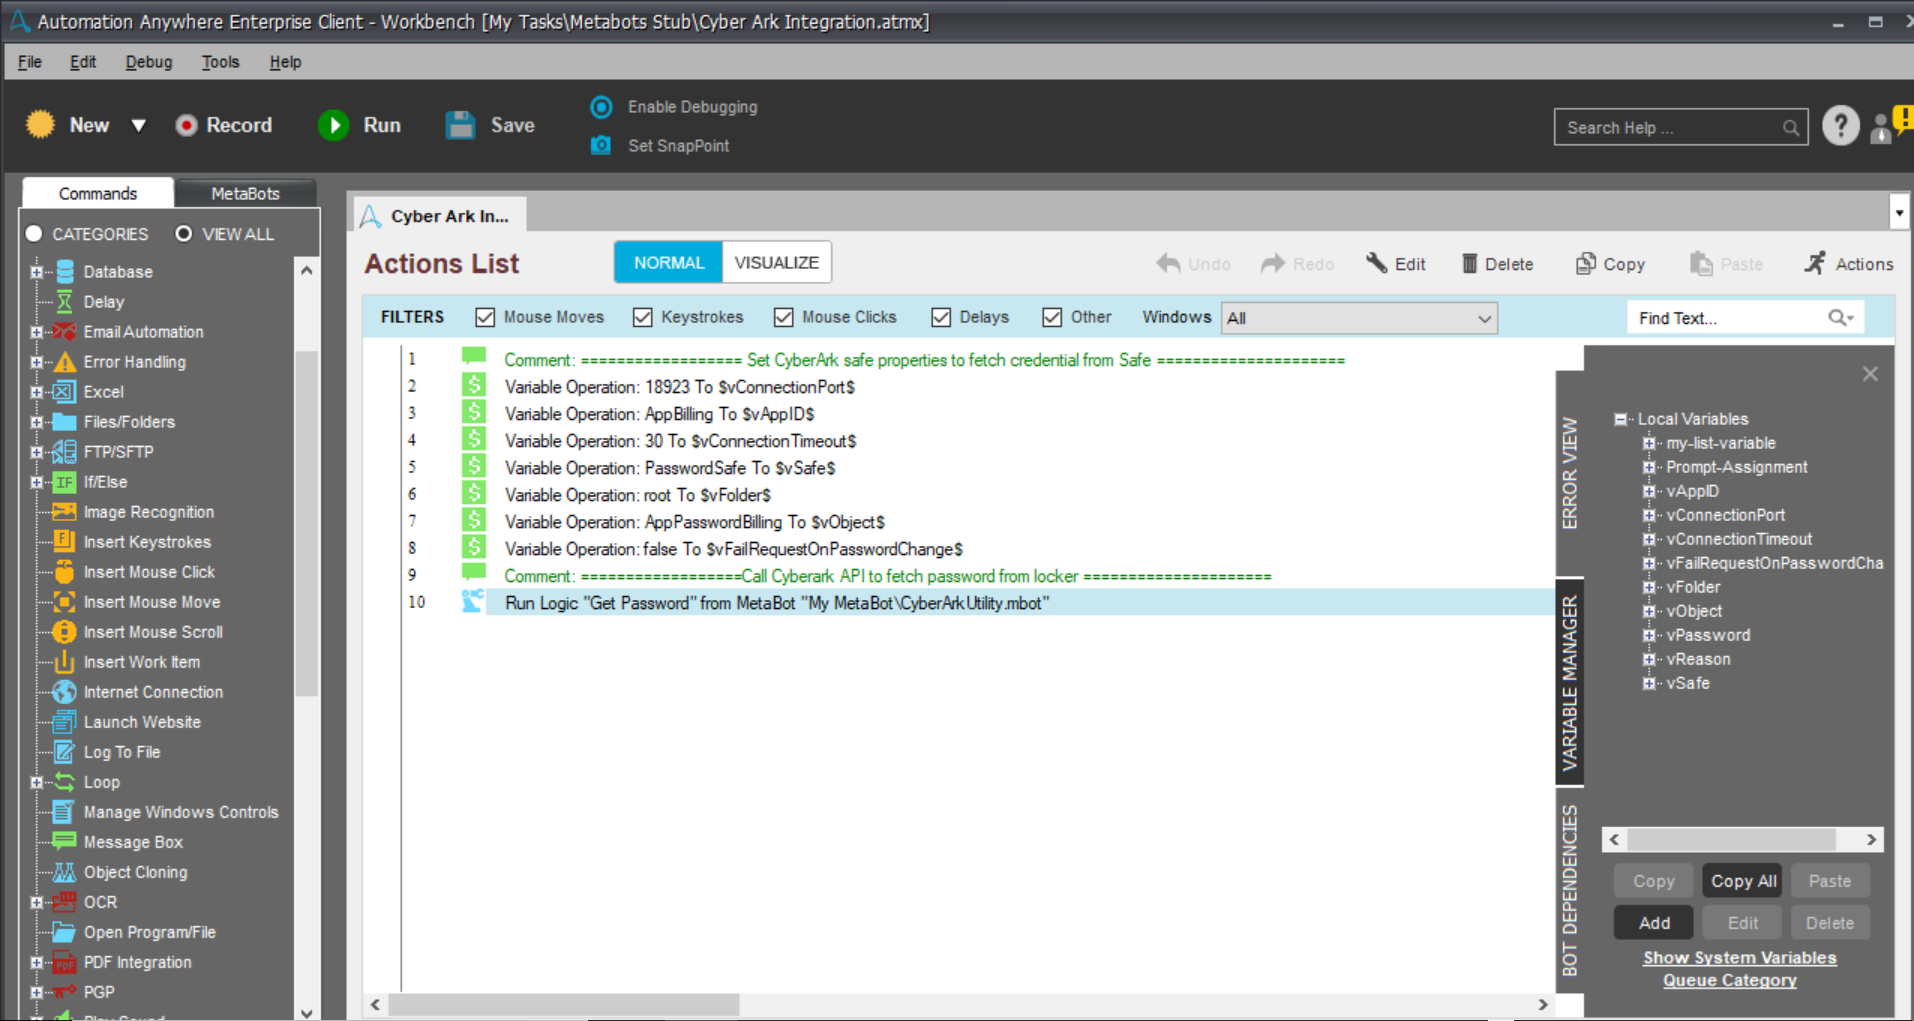This screenshot has height=1021, width=1914.
Task: Click the Delete trash icon in Actions List
Action: [1469, 264]
